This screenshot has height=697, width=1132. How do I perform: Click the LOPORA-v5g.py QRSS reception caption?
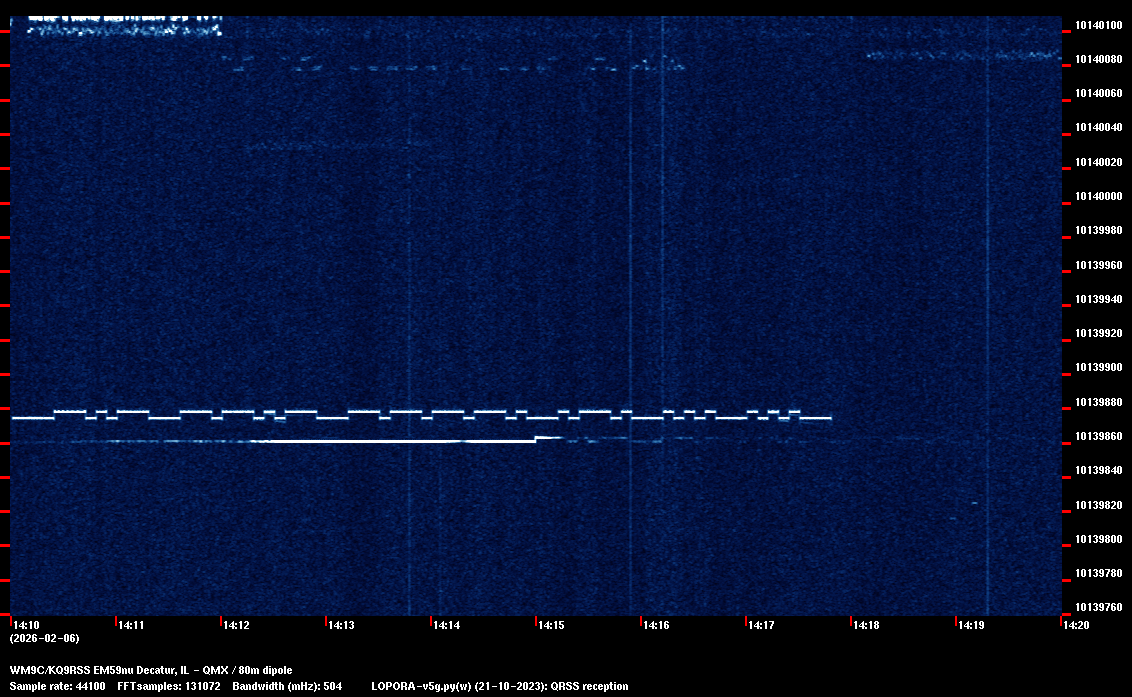(499, 686)
